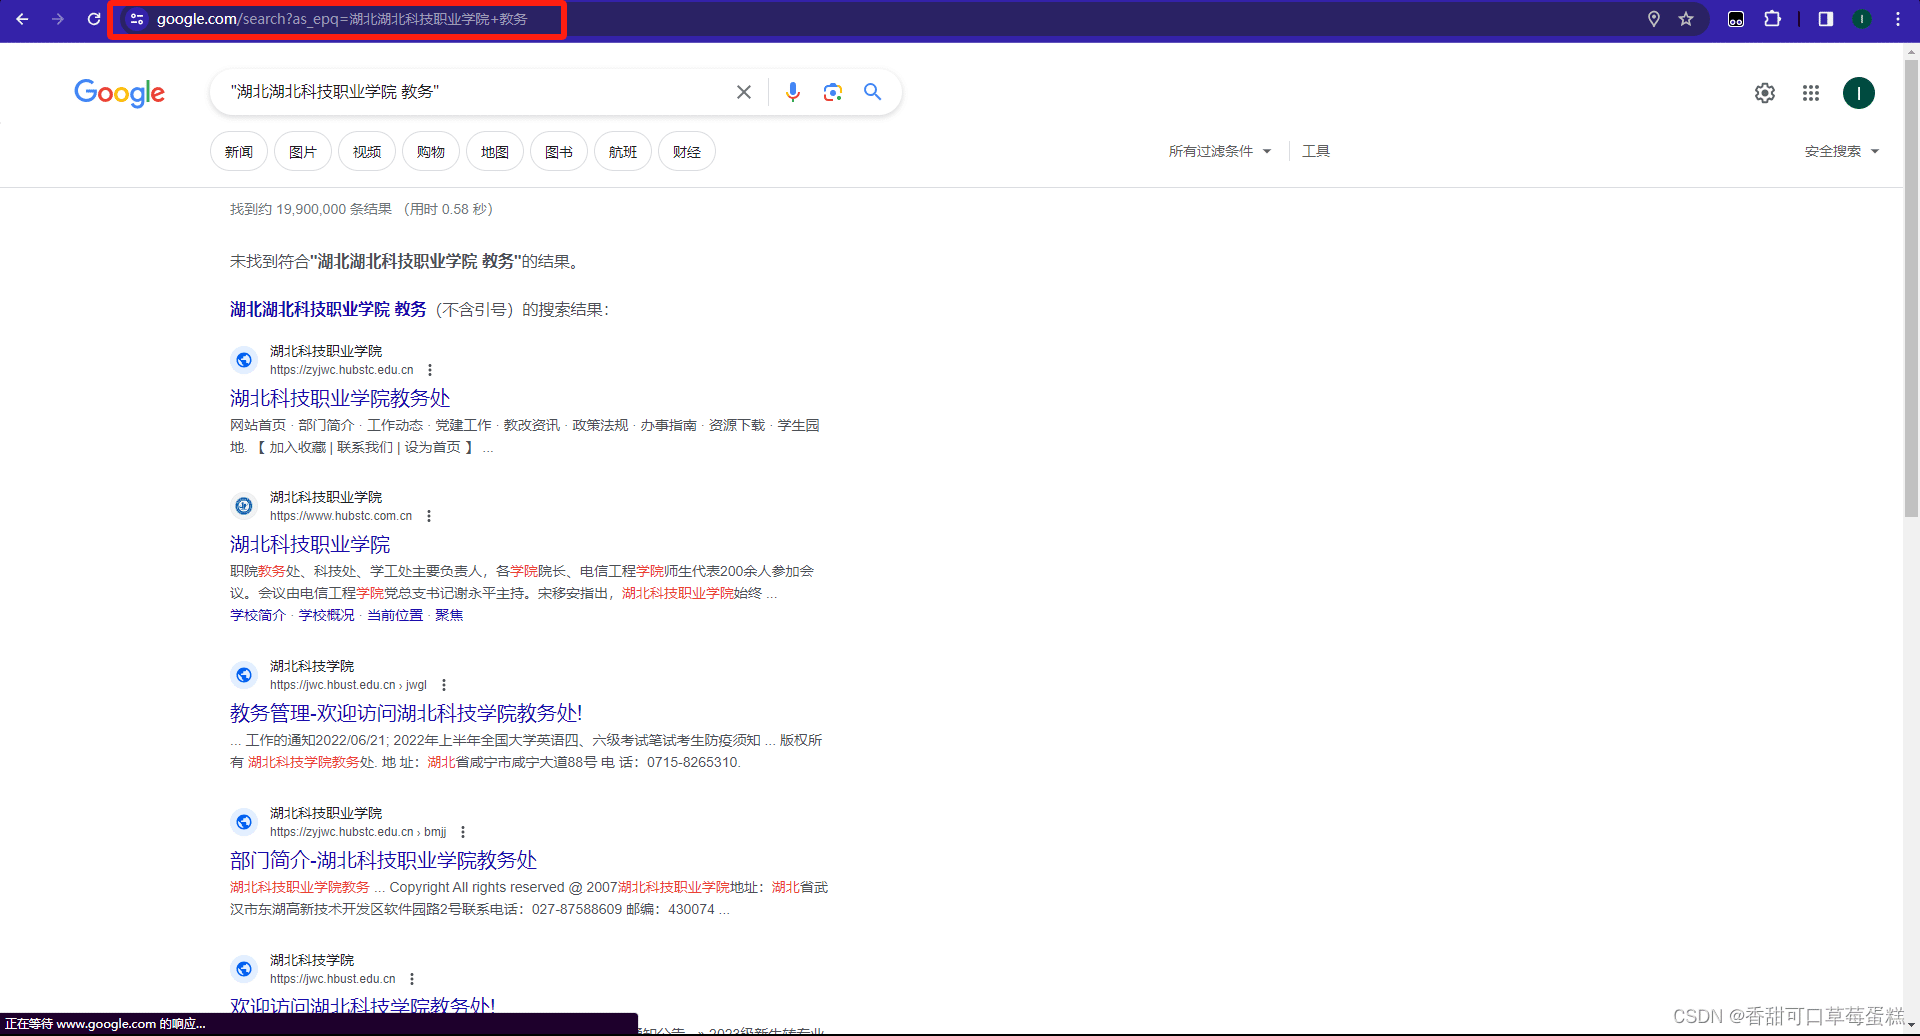Toggle the browser side panel icon

point(1825,19)
